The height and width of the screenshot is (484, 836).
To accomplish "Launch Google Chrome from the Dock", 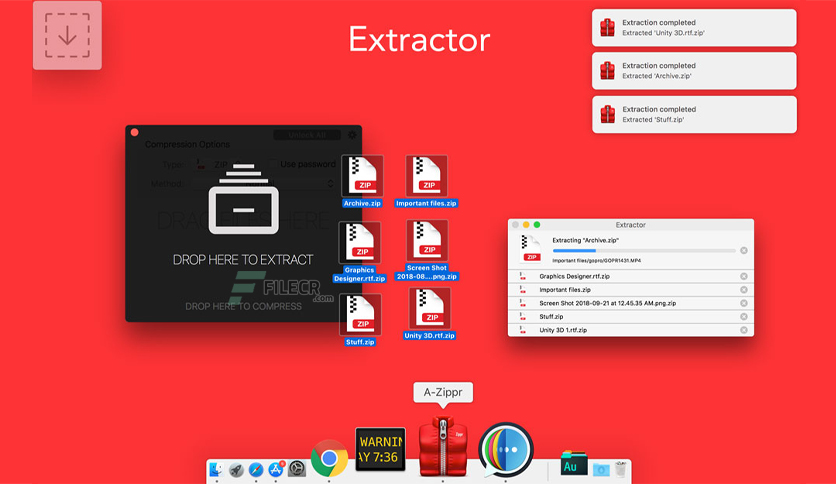I will [329, 458].
